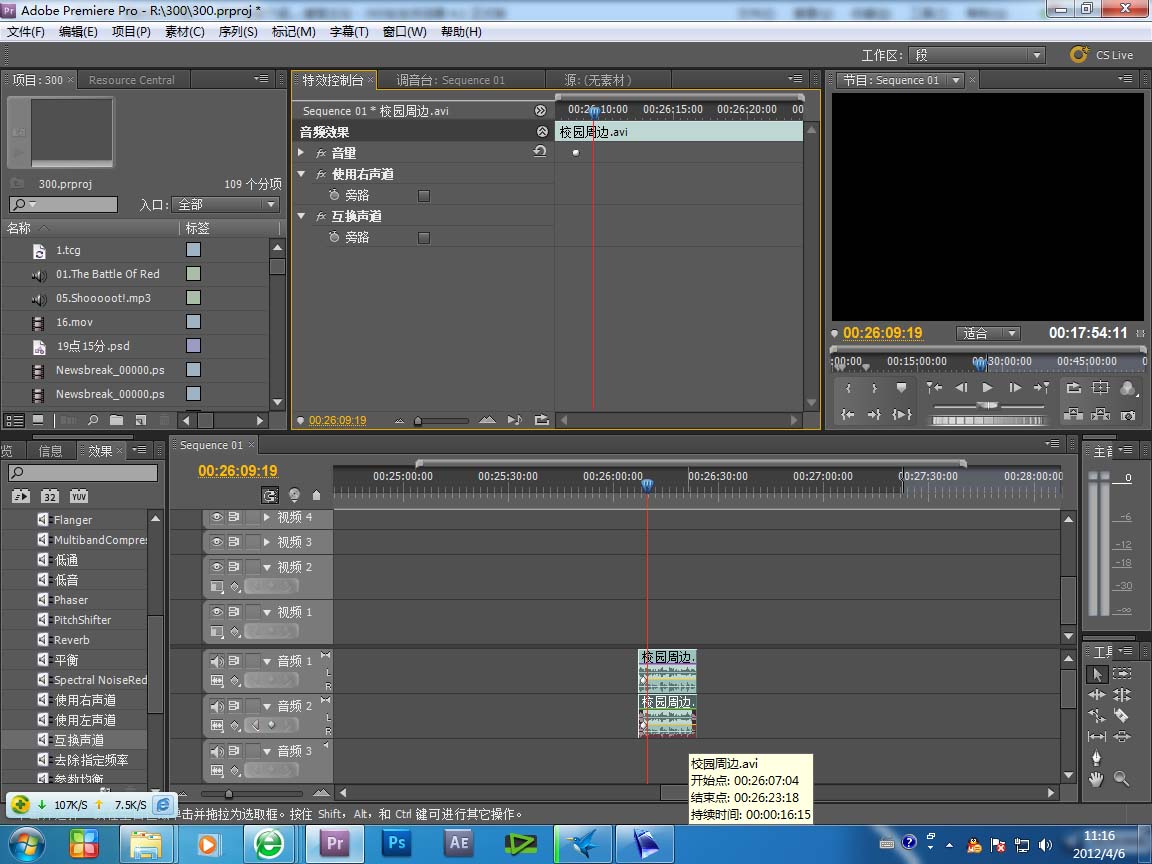The width and height of the screenshot is (1152, 864).
Task: Click the Lift button in program monitor
Action: pos(1073,415)
